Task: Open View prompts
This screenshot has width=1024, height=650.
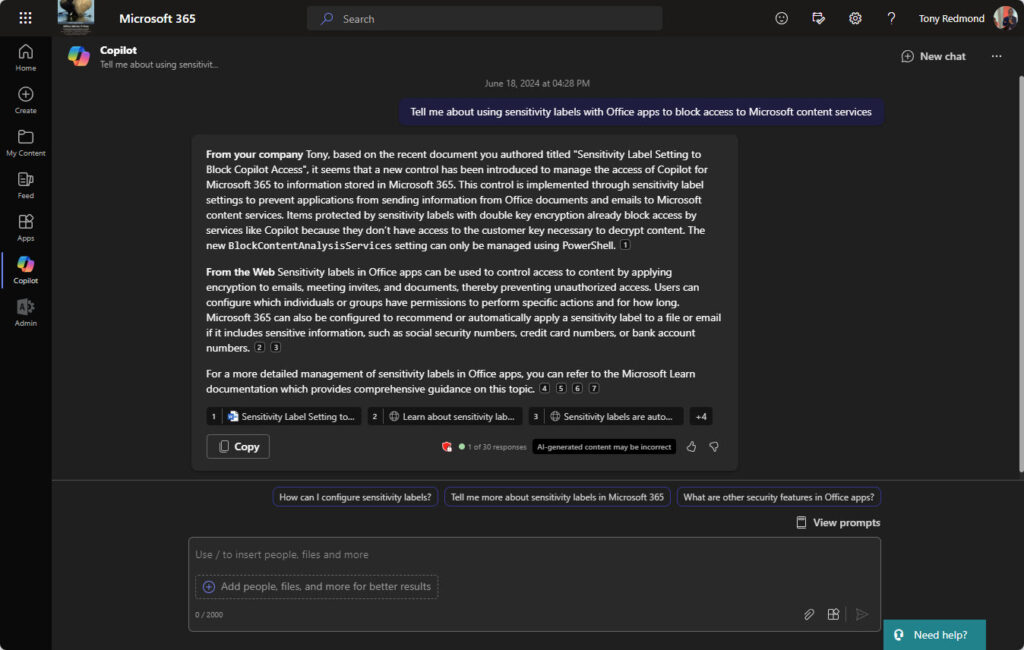Action: click(838, 523)
